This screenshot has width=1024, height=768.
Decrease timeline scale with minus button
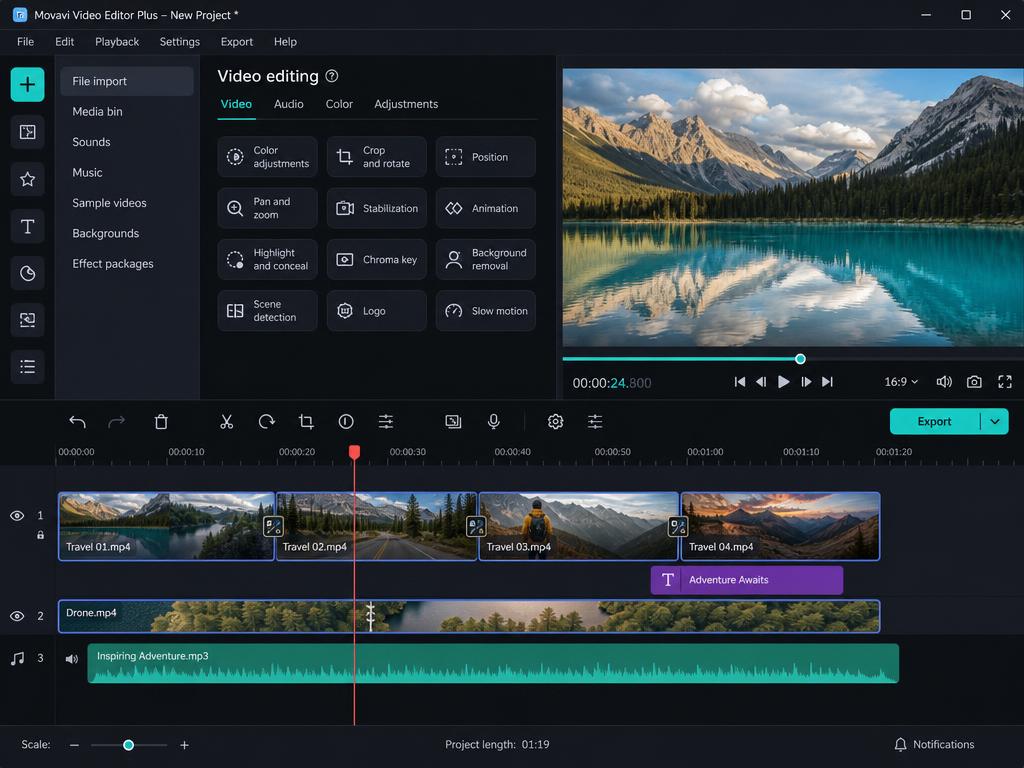coord(74,745)
